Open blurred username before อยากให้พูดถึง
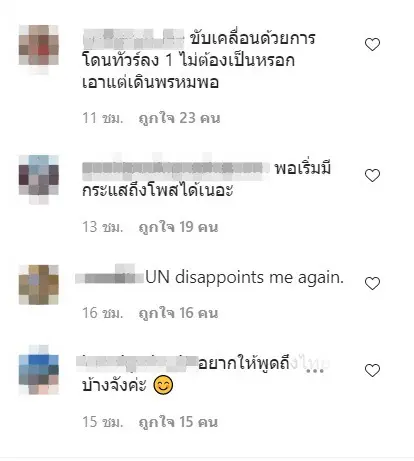Screen dimensions: 414x461 (137, 363)
